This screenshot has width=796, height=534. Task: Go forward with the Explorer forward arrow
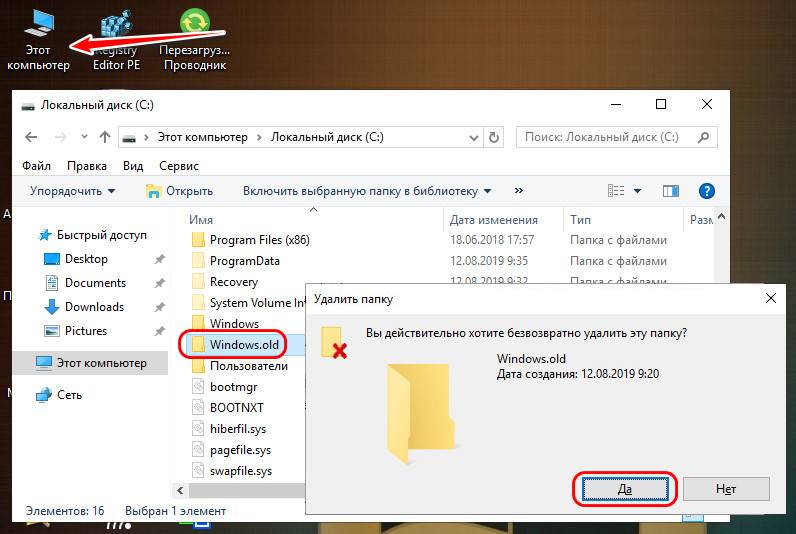pos(60,137)
